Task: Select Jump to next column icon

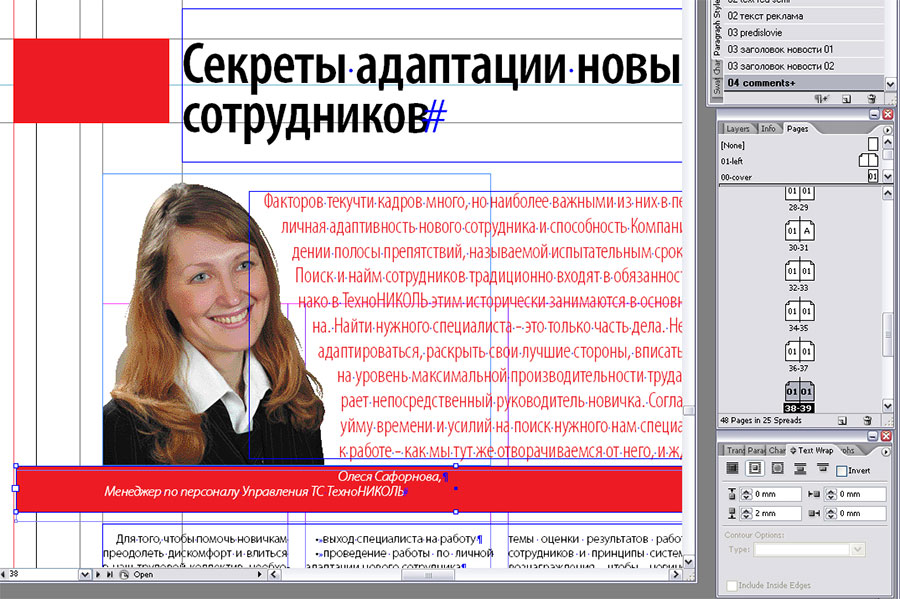Action: pyautogui.click(x=823, y=468)
